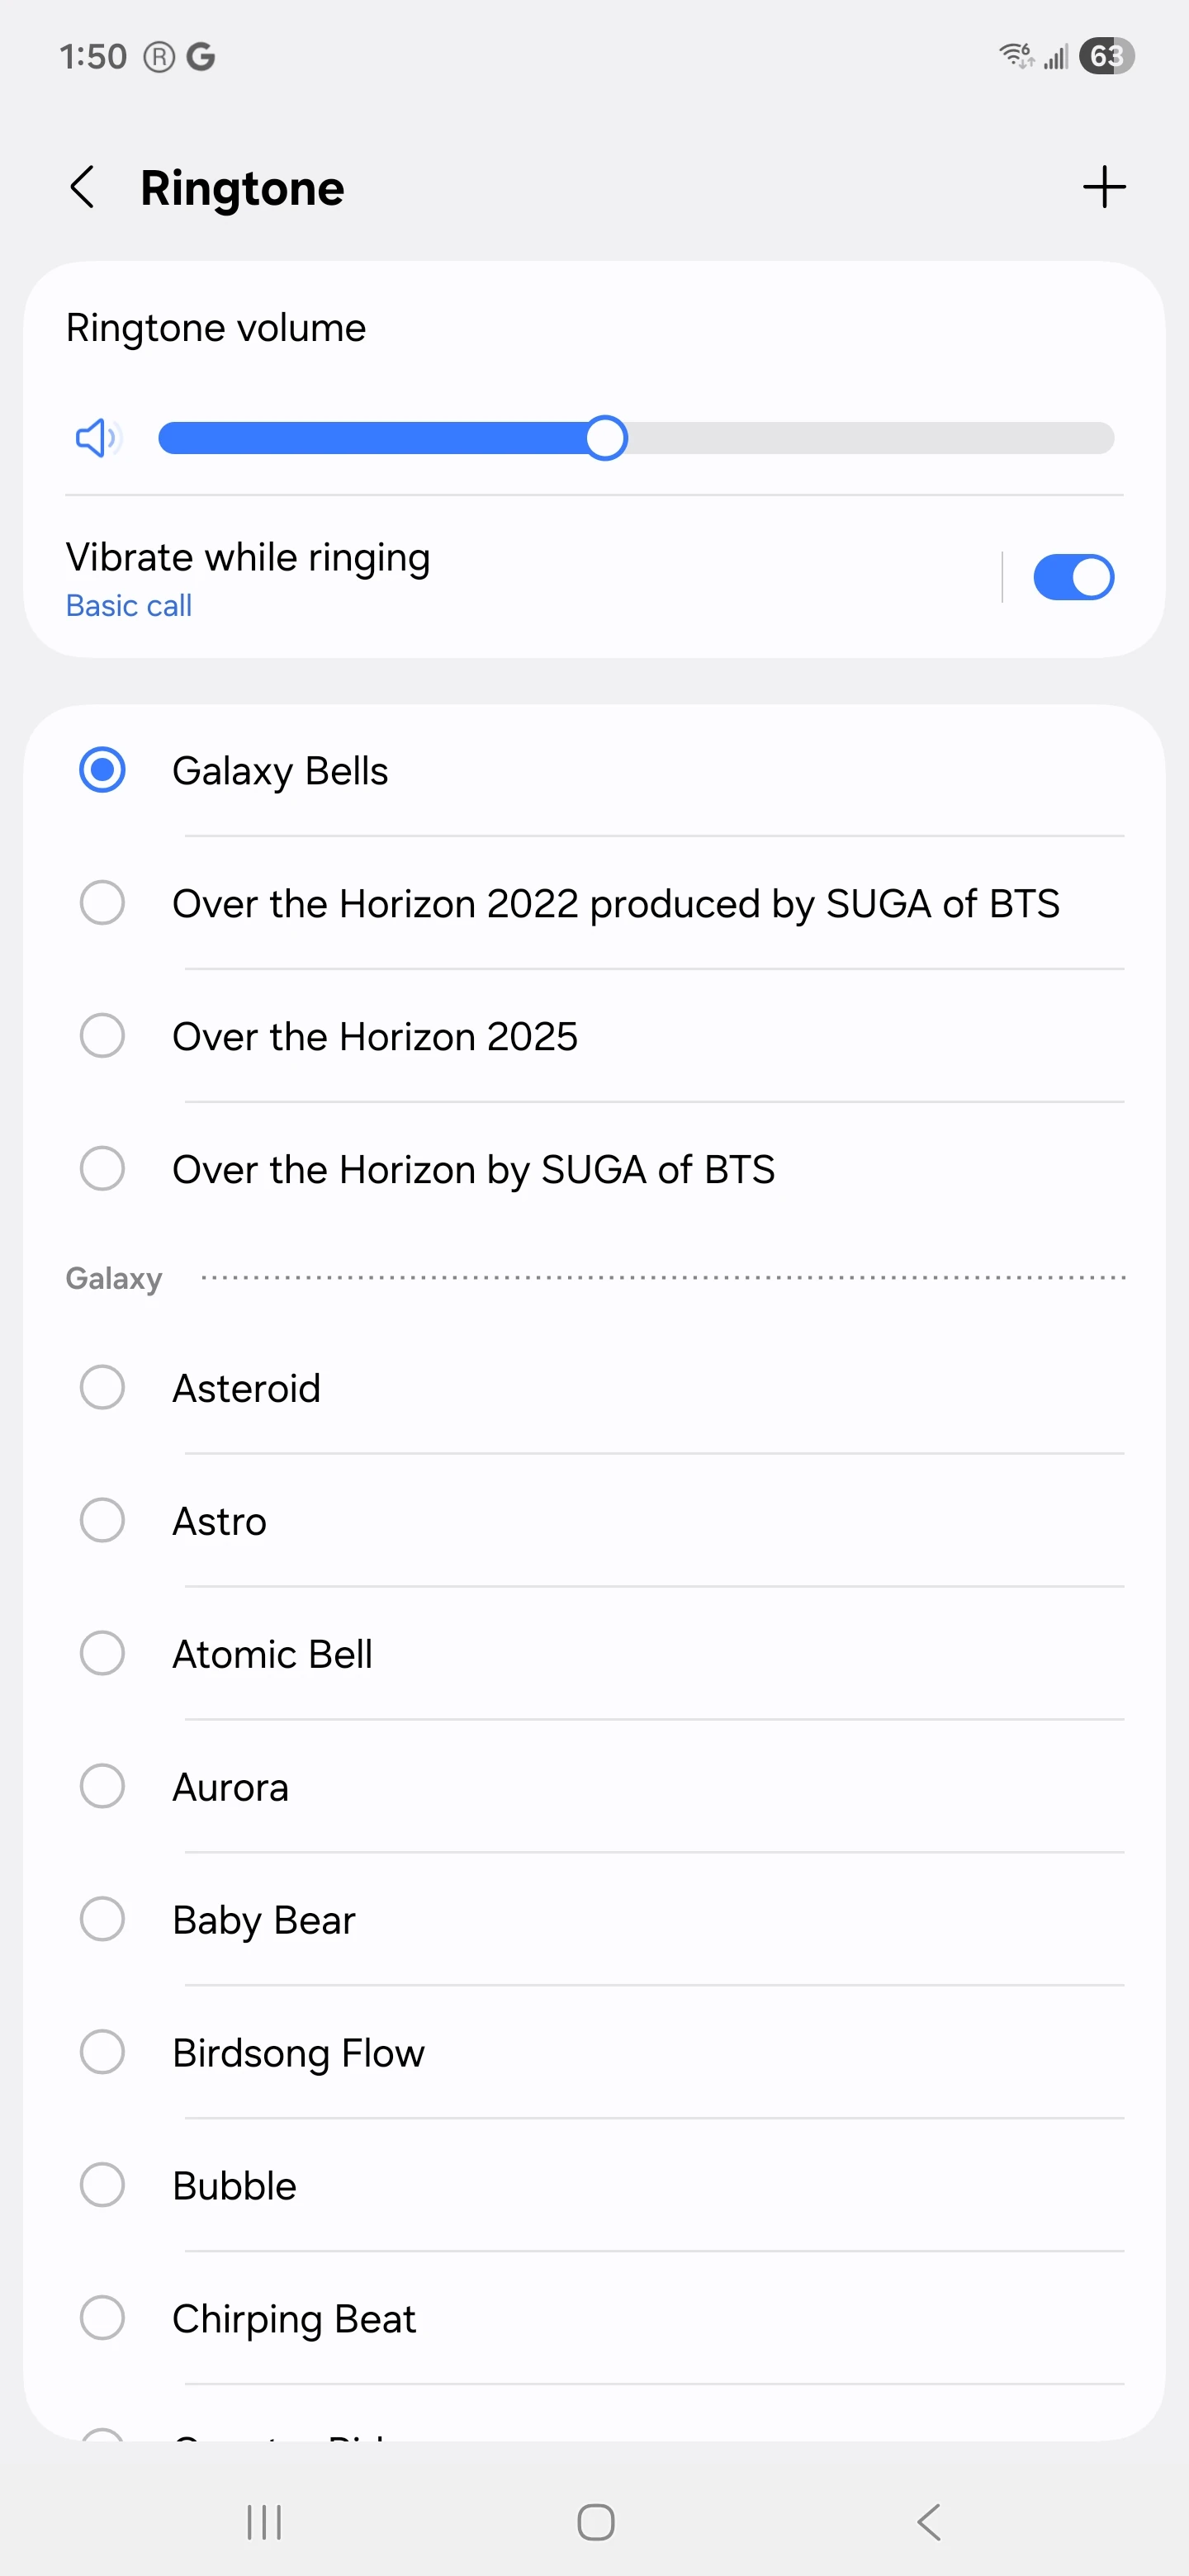This screenshot has height=2576, width=1189.
Task: Select the Baby Bear ringtone
Action: pos(264,1920)
